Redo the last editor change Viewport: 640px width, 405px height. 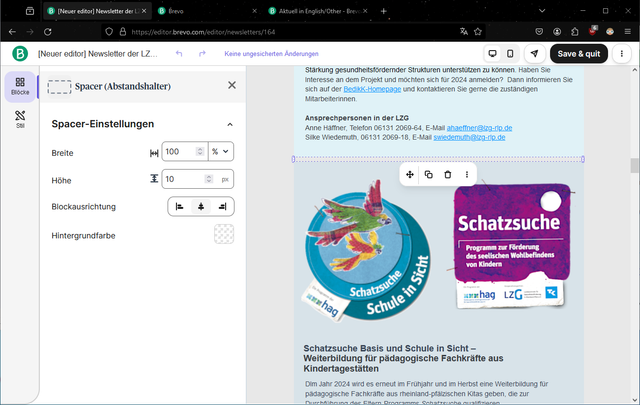pyautogui.click(x=202, y=53)
